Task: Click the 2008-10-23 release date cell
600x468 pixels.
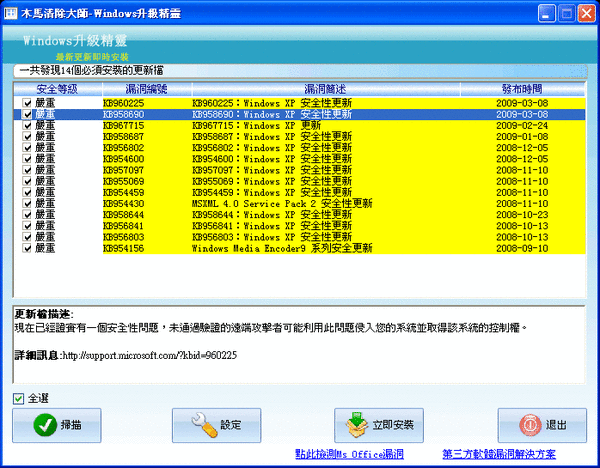Action: (x=522, y=215)
